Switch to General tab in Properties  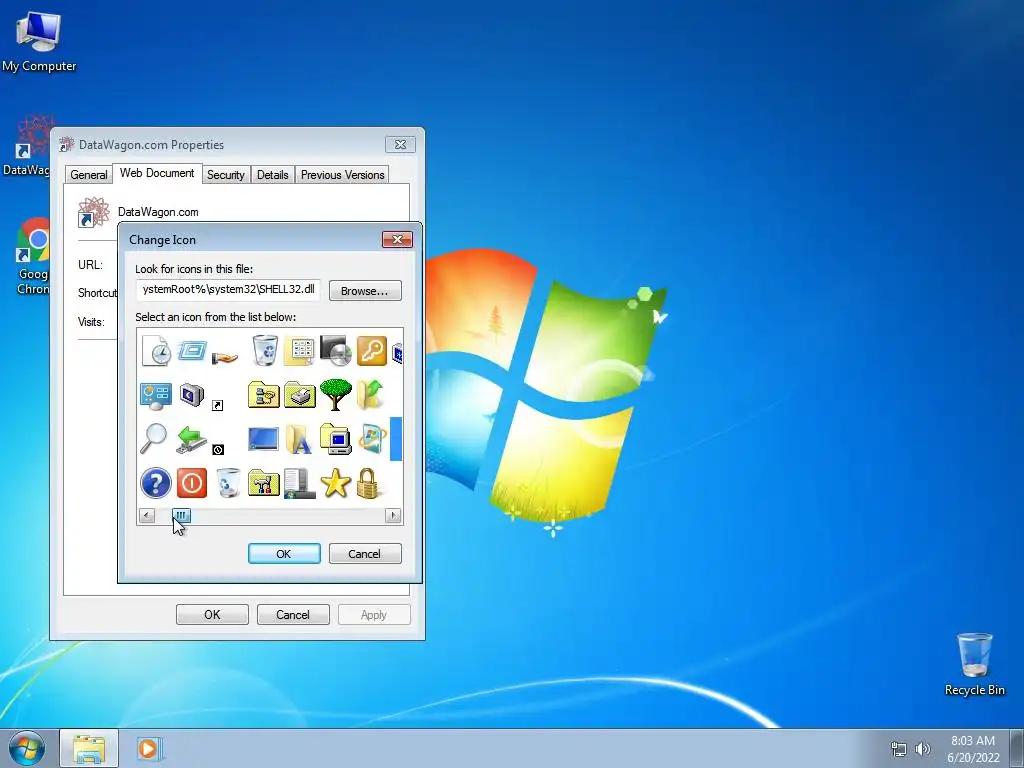(89, 174)
